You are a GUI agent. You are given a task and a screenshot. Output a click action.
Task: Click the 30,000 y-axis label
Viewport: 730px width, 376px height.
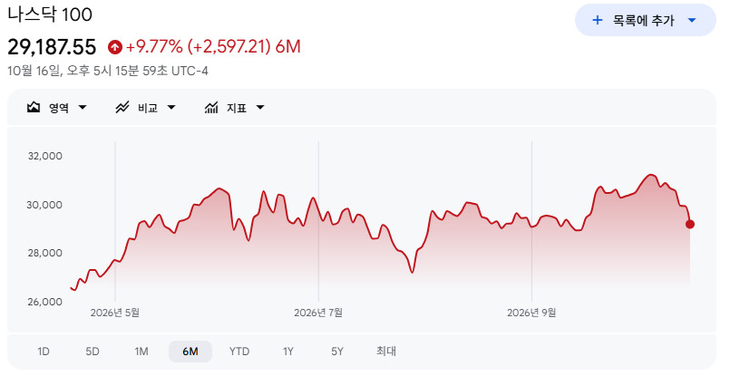tap(45, 205)
